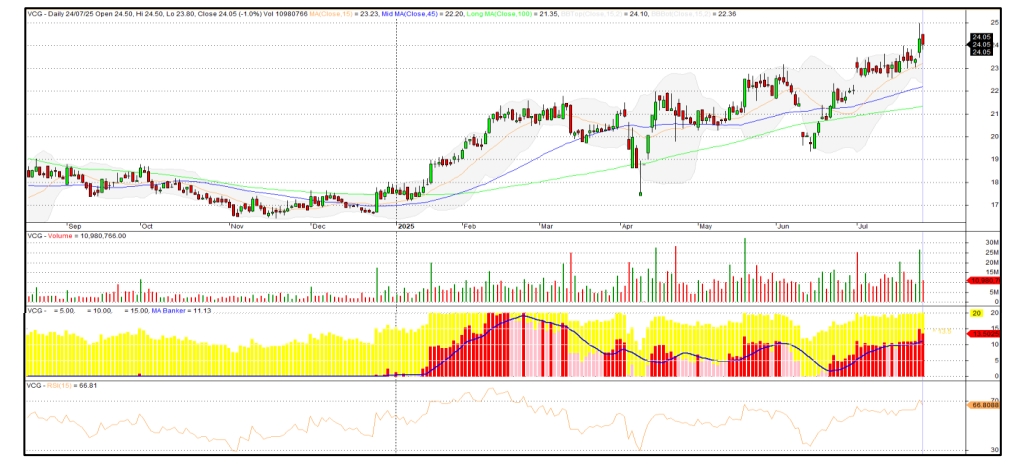Select the yellow 20 marker in banker pane
This screenshot has width=1021, height=466.
coord(976,313)
